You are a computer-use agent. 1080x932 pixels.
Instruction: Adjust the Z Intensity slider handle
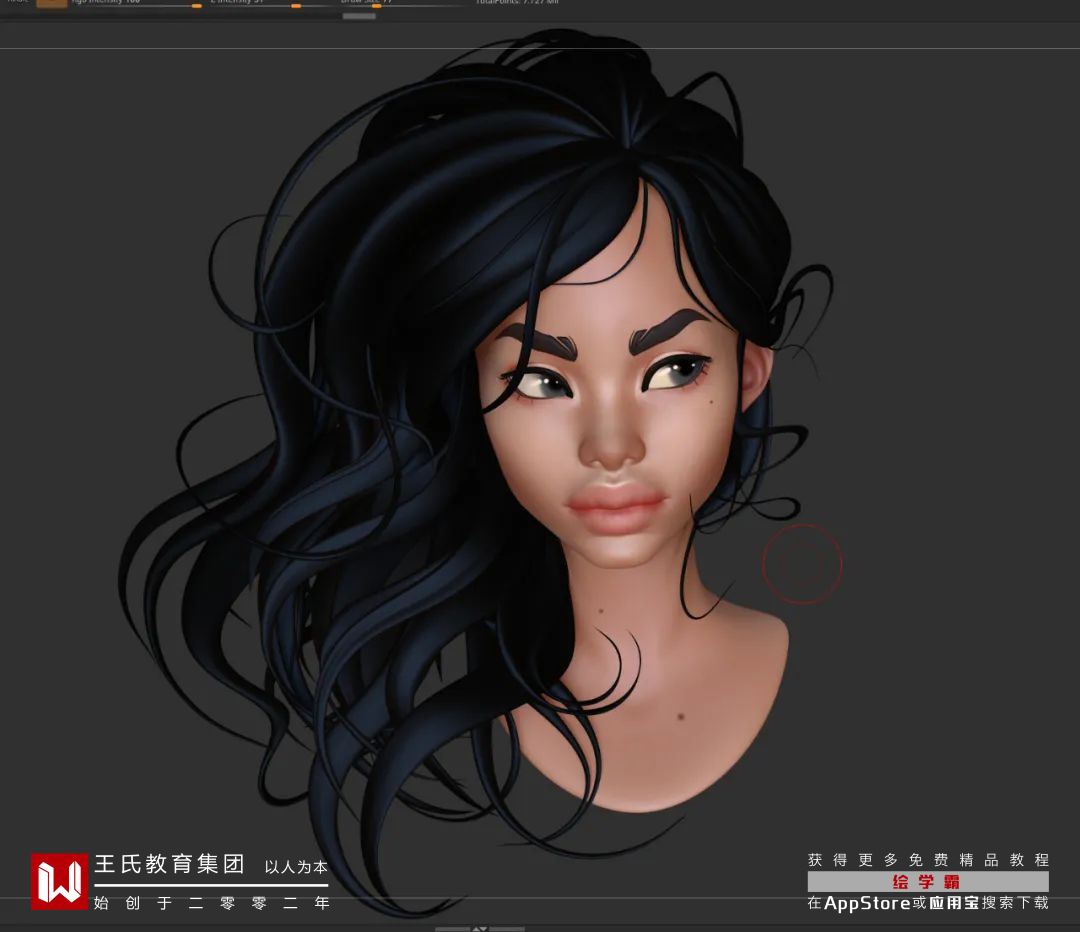pos(296,6)
